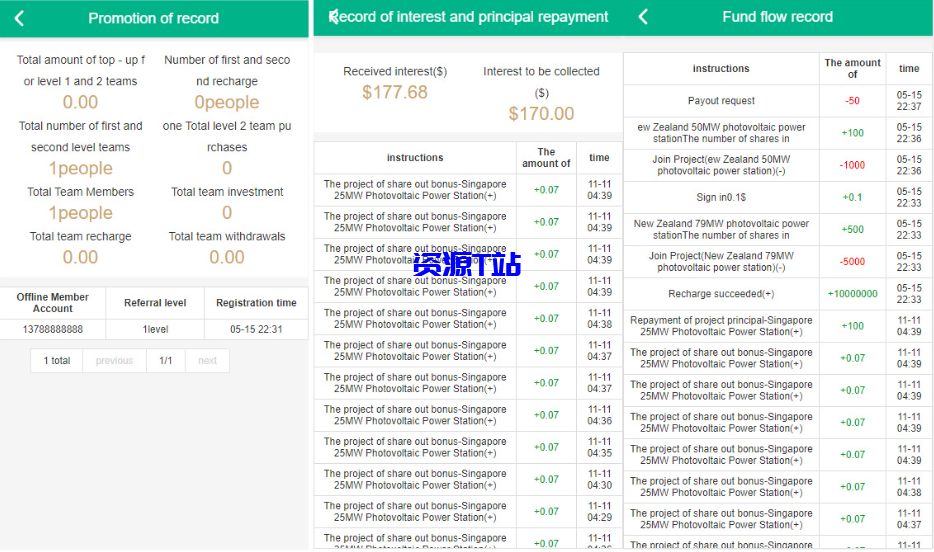Click the '1 total' pagination label
The width and height of the screenshot is (934, 552).
pyautogui.click(x=57, y=361)
